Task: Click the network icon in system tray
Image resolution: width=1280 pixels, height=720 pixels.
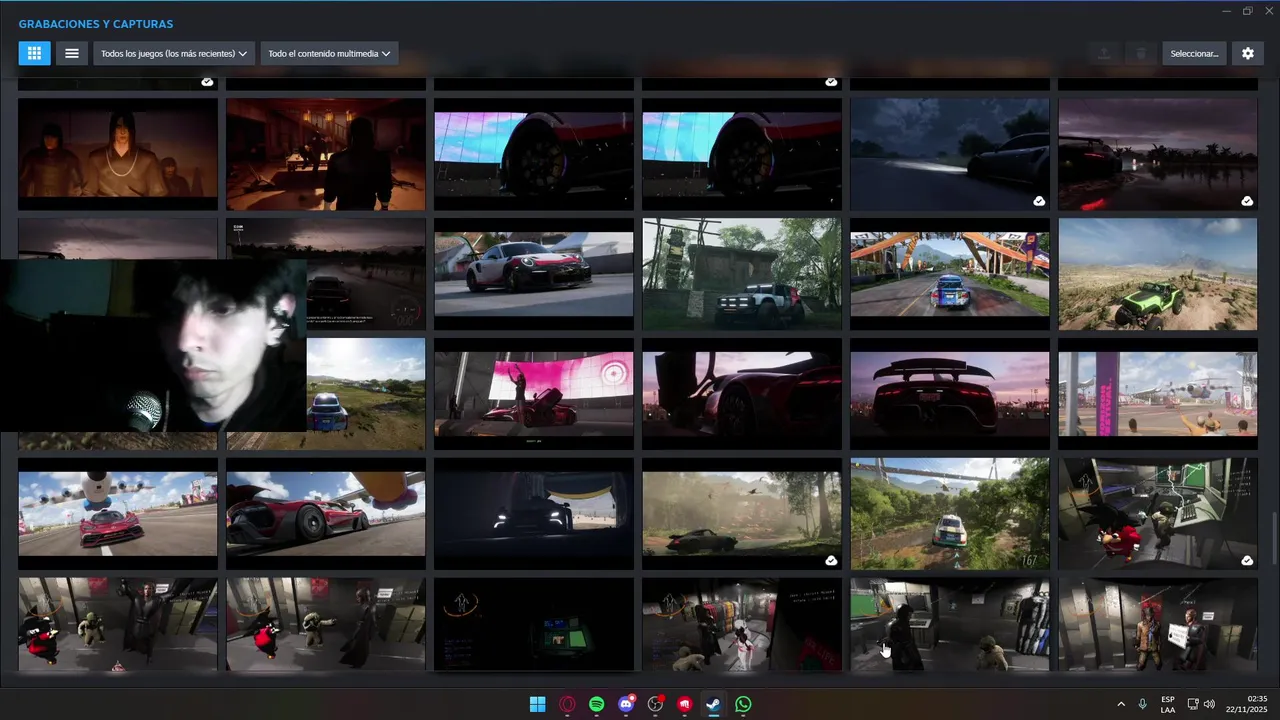Action: click(x=1193, y=704)
